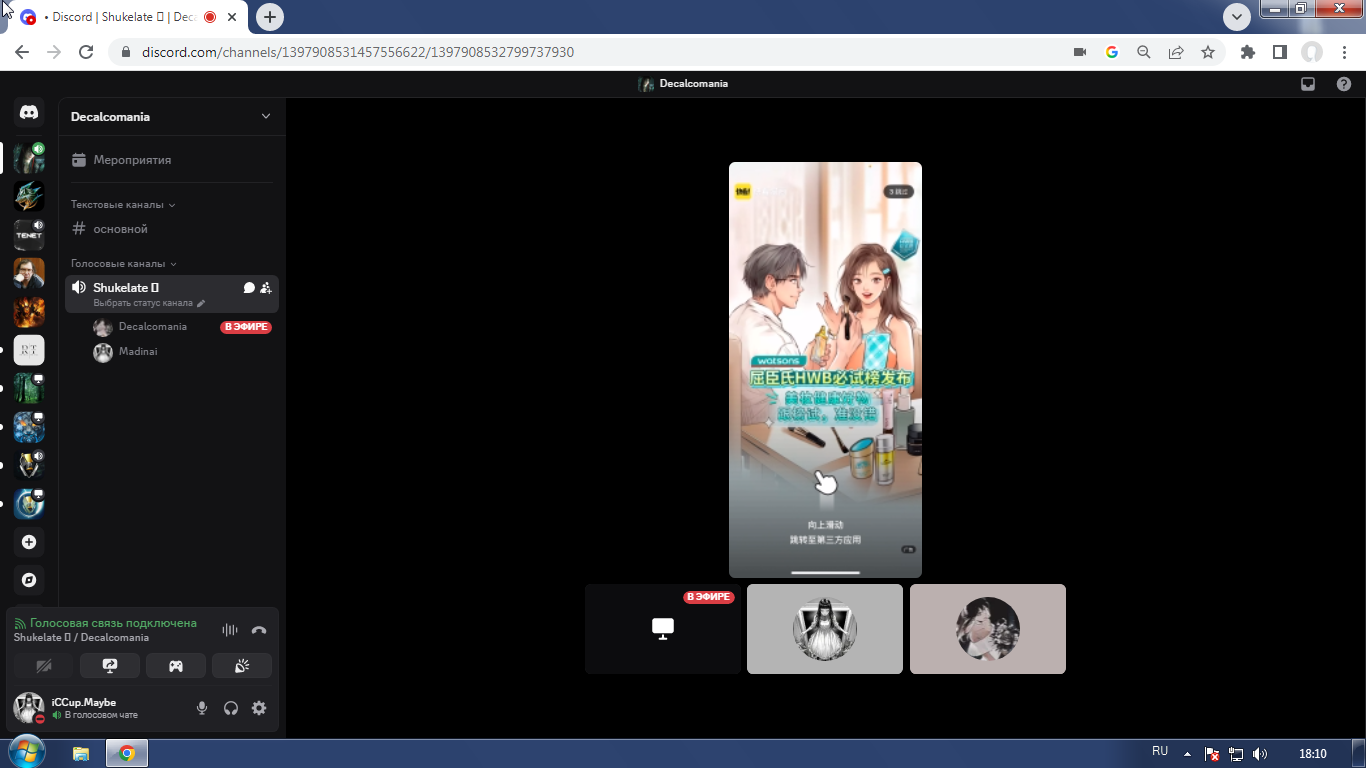Click the main stream video

tap(825, 370)
